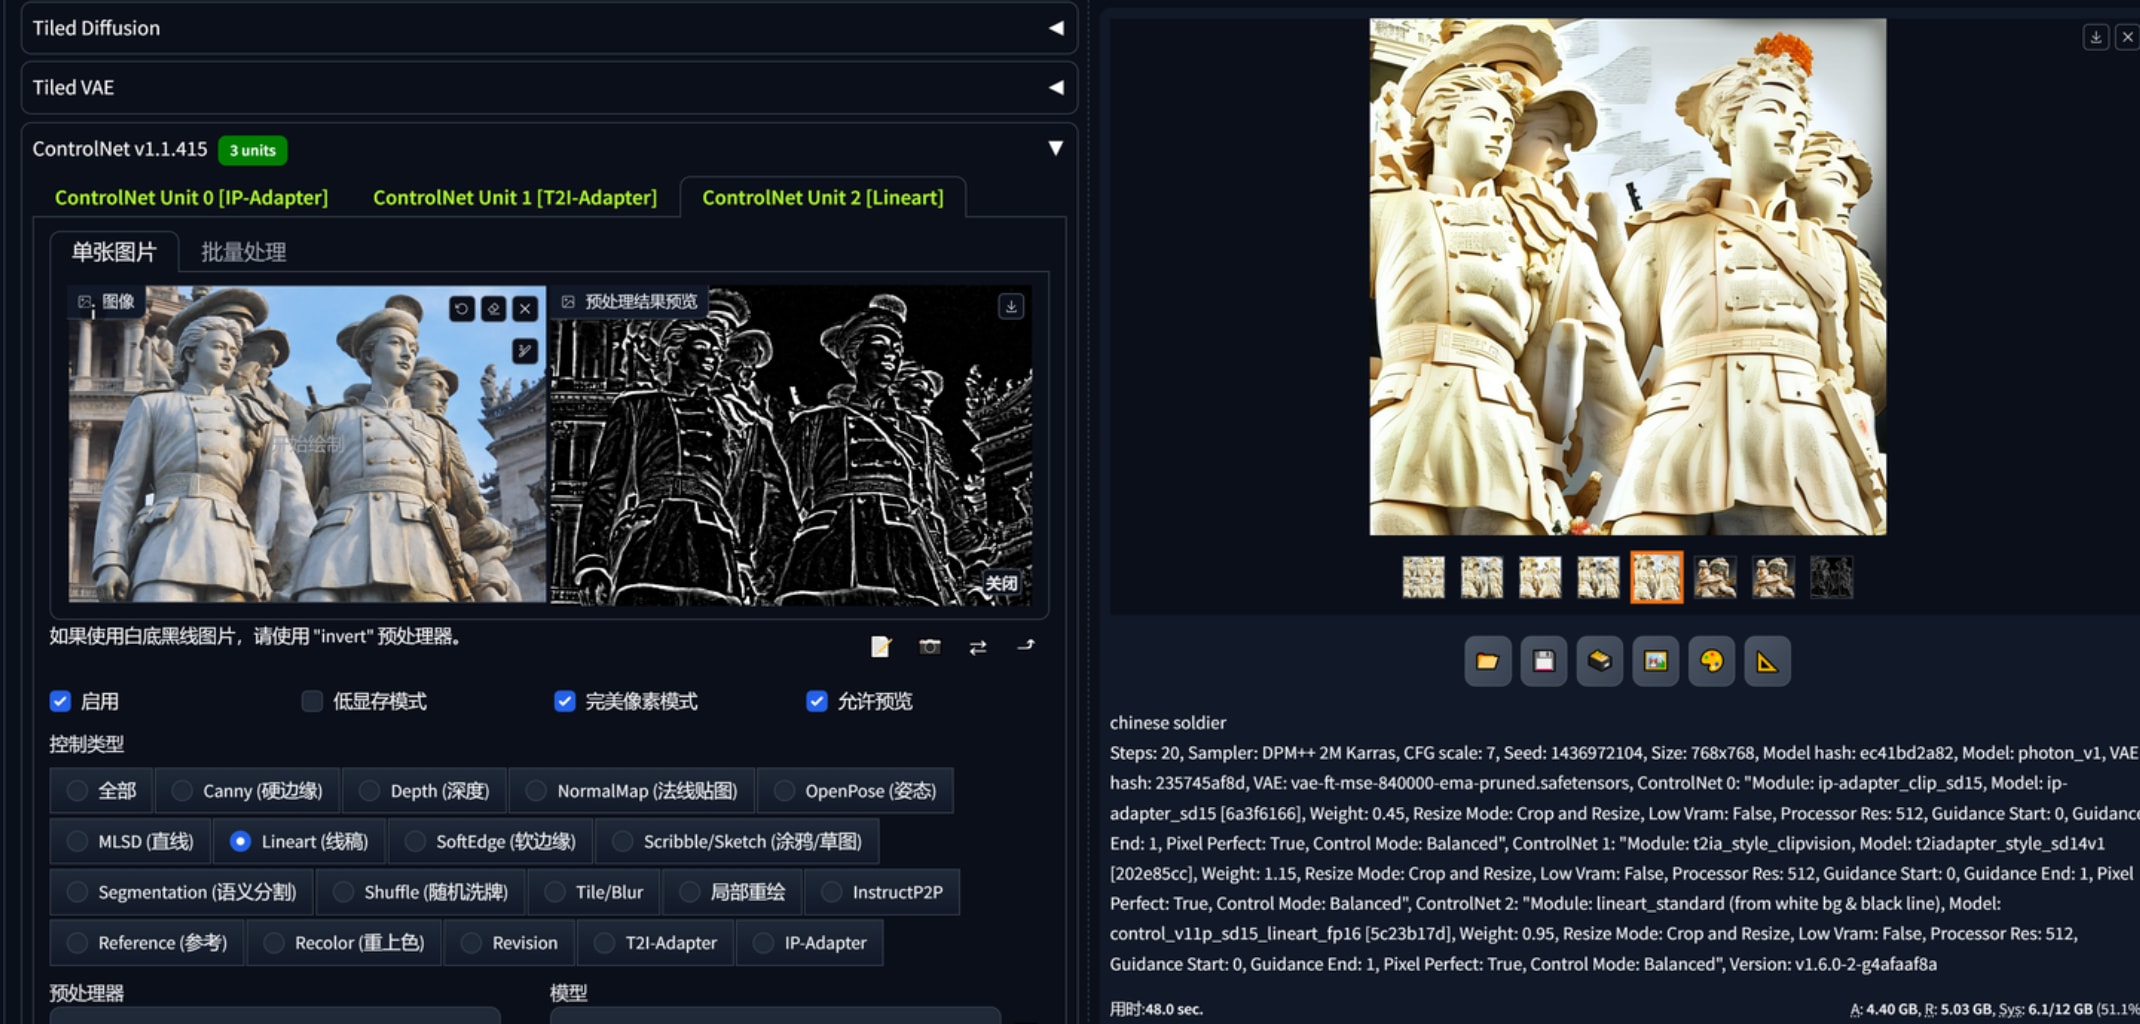Open the output images folder icon

click(x=1487, y=661)
